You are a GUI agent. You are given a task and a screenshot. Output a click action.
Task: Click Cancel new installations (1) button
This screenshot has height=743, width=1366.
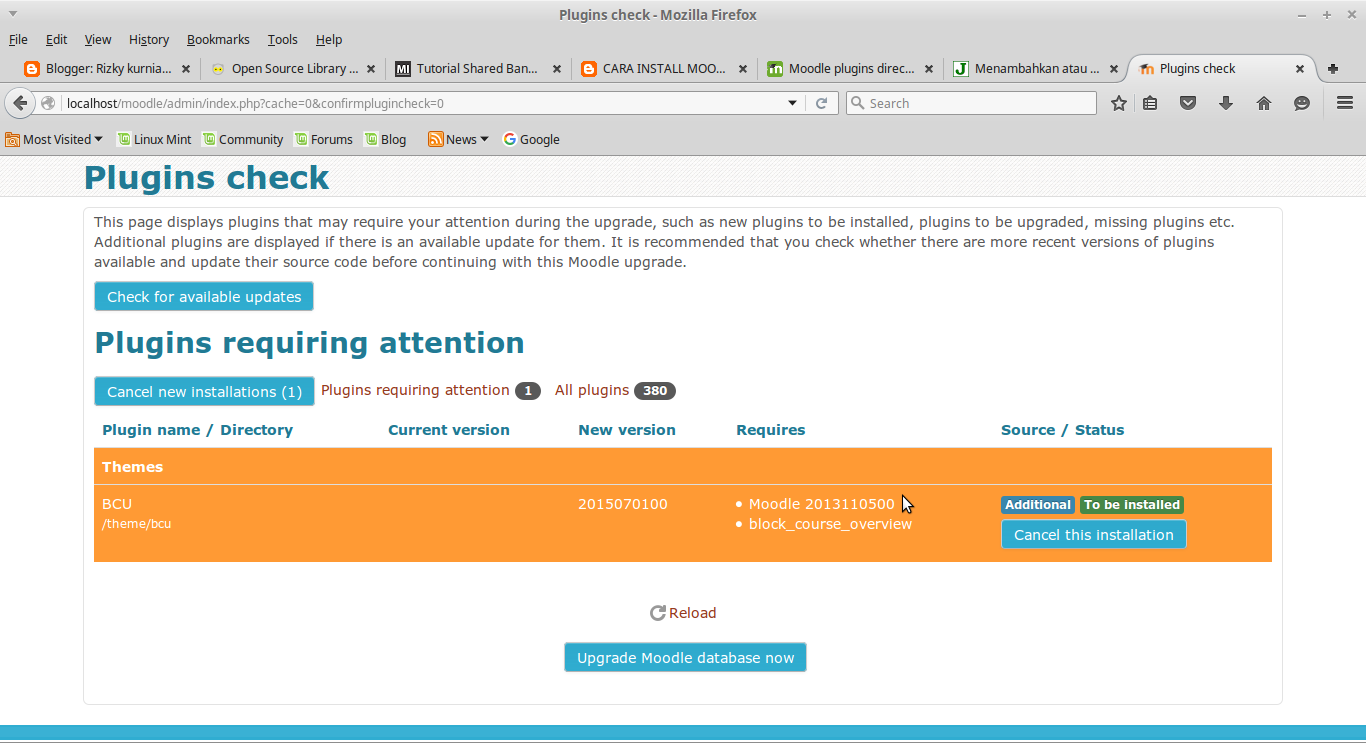[x=204, y=392]
